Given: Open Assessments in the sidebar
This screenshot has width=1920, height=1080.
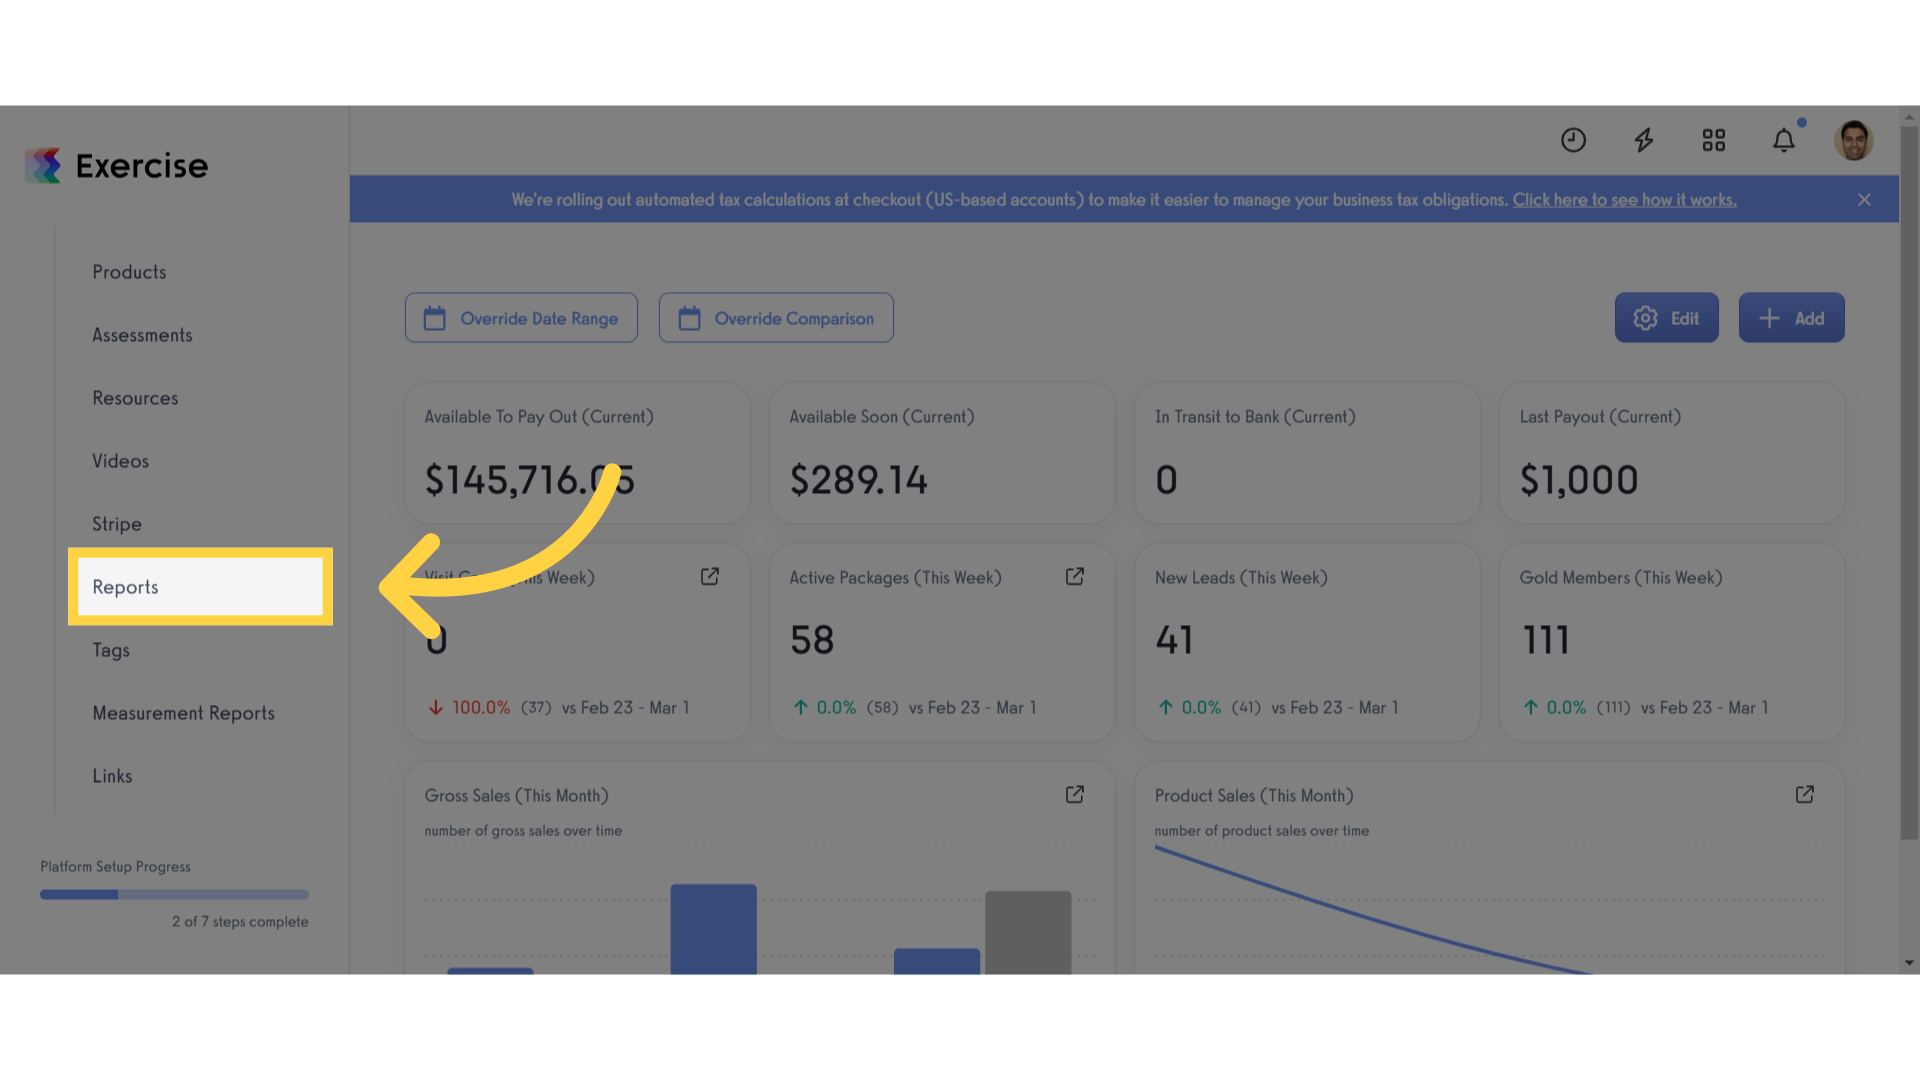Looking at the screenshot, I should (x=142, y=335).
